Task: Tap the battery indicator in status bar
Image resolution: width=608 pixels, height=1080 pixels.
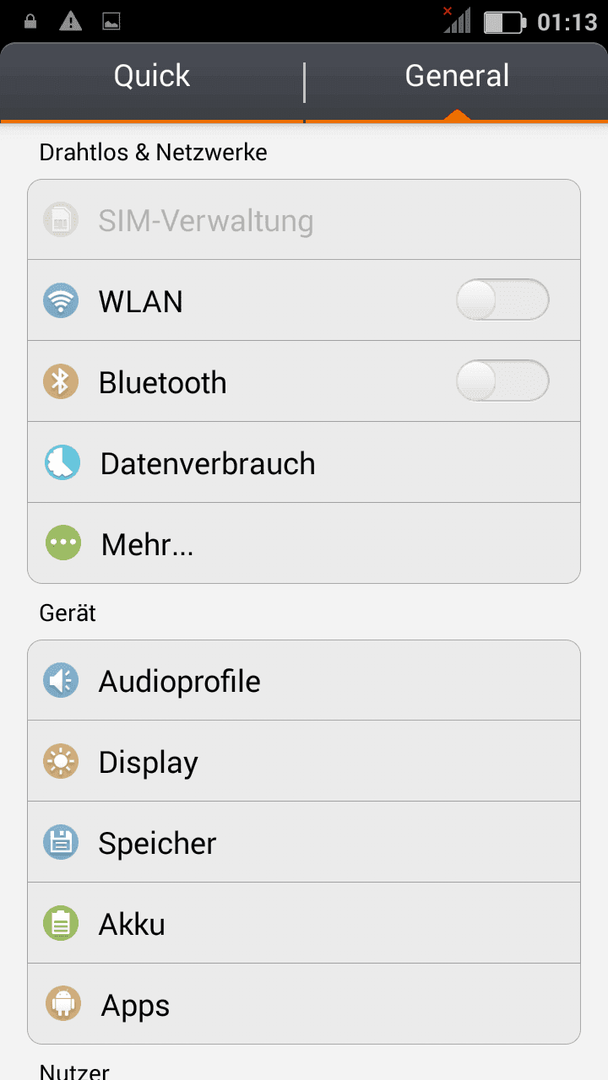Action: point(505,22)
